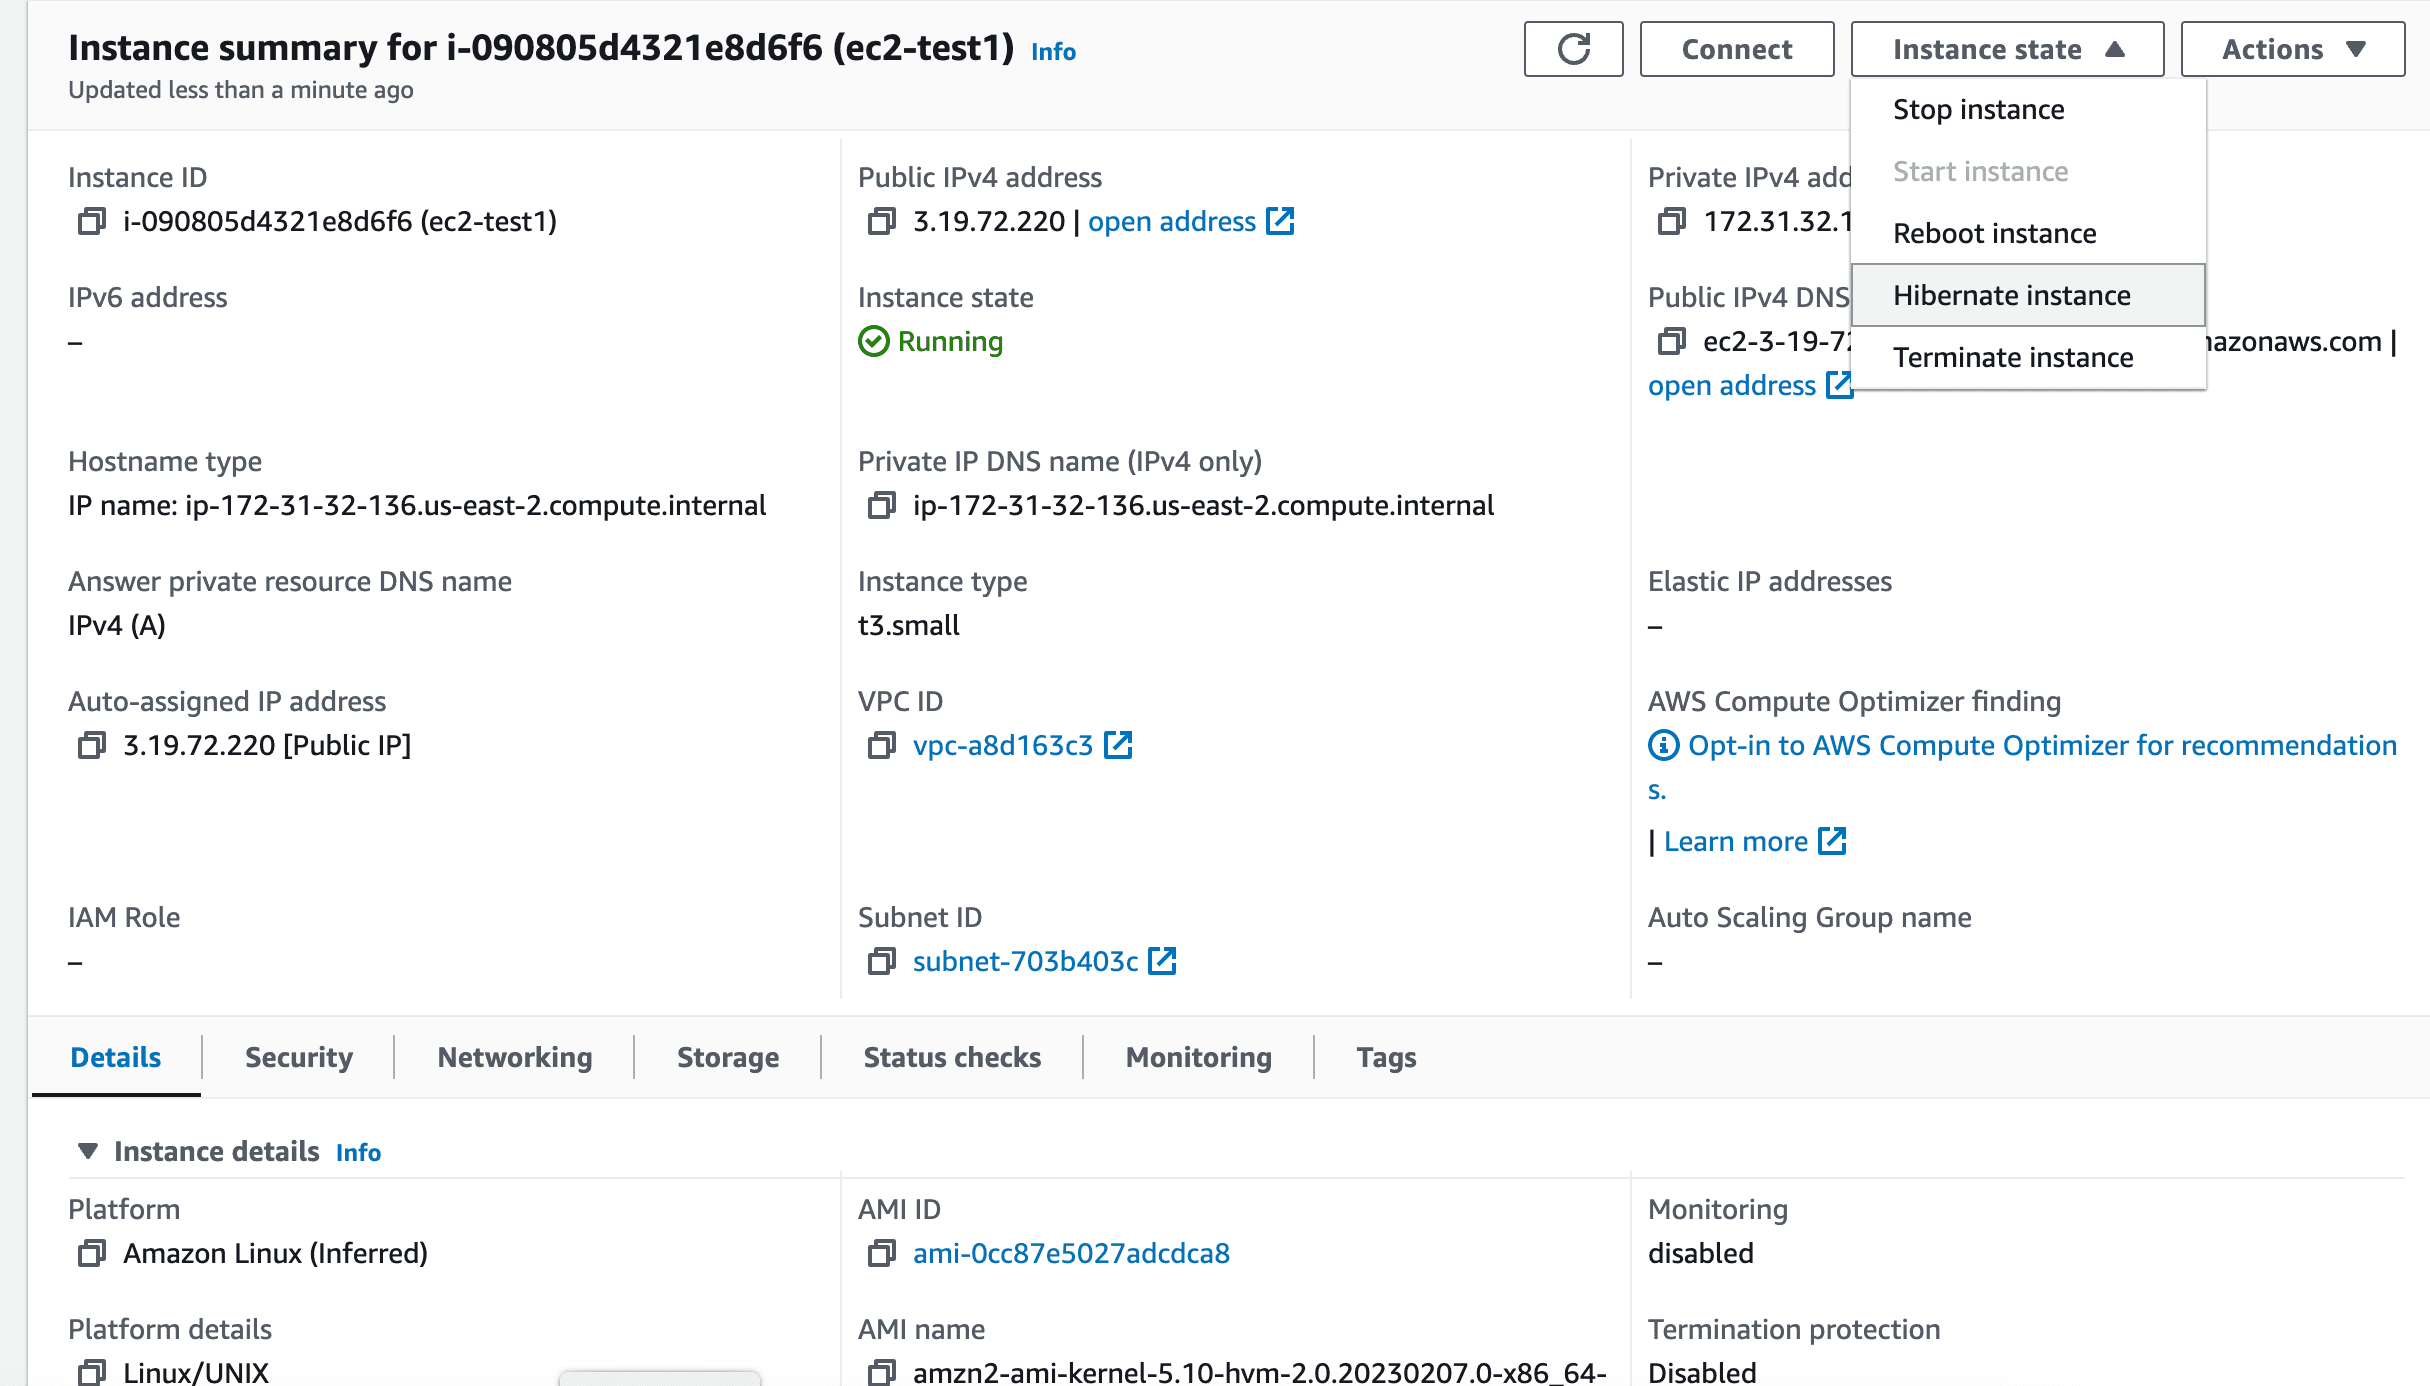Click the VPC ID external link icon
The width and height of the screenshot is (2430, 1386).
[x=1120, y=745]
